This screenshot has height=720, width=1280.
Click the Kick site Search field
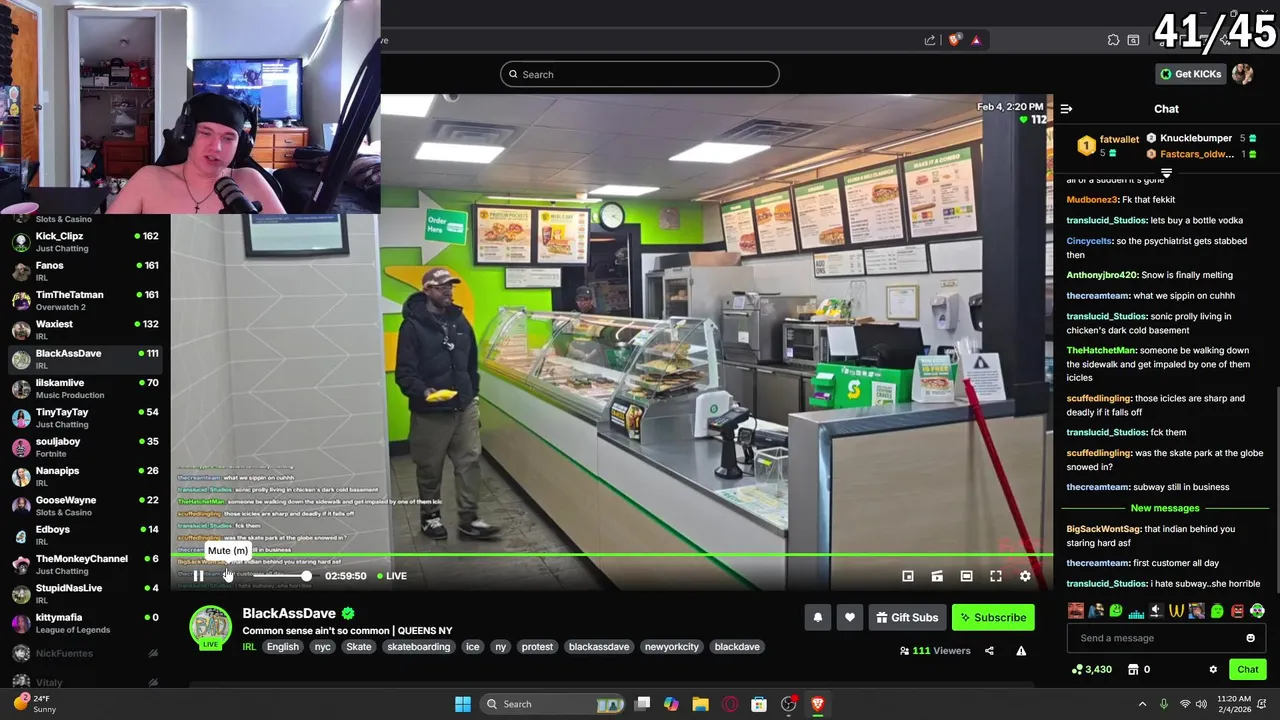pos(640,74)
